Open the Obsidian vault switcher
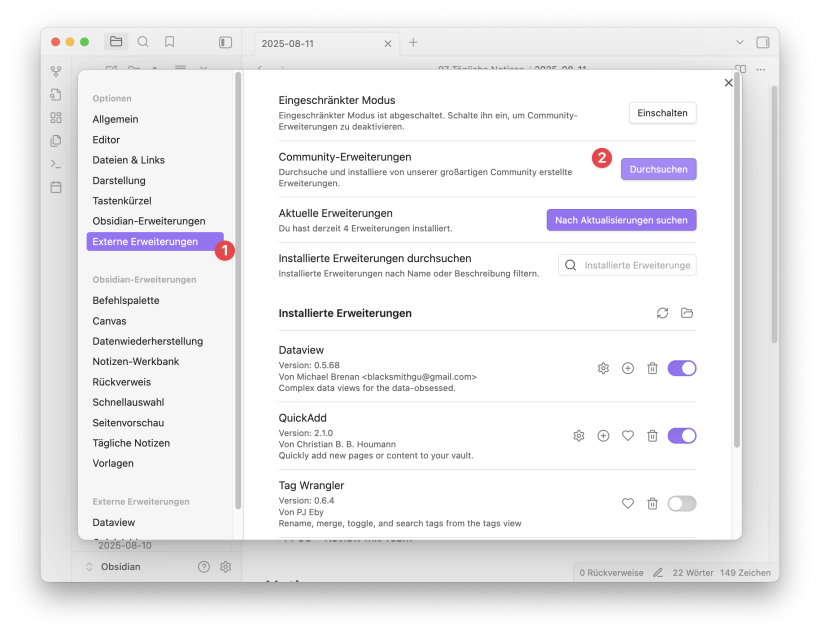 (113, 566)
